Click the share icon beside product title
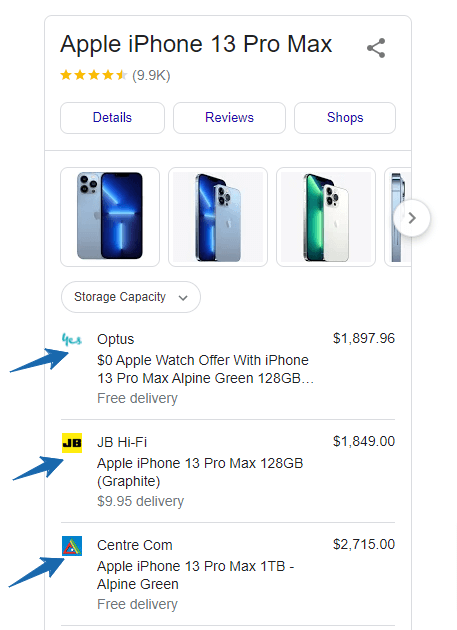 point(376,48)
